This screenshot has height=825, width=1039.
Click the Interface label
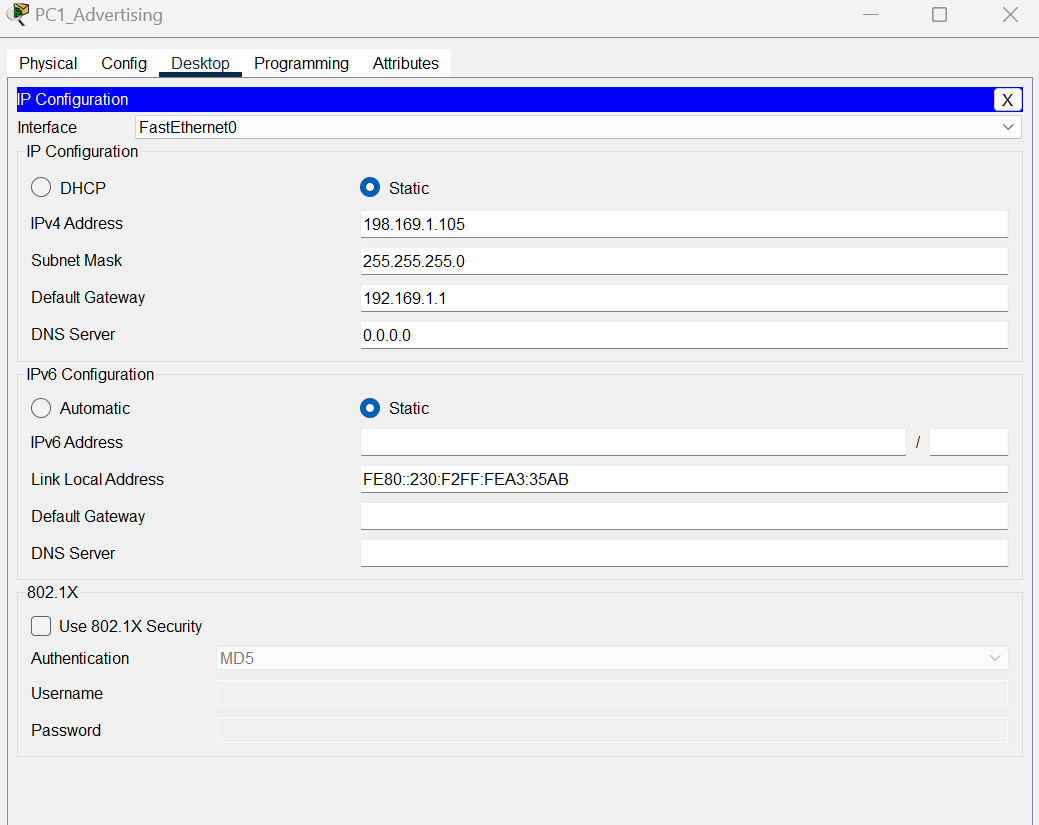tap(47, 127)
